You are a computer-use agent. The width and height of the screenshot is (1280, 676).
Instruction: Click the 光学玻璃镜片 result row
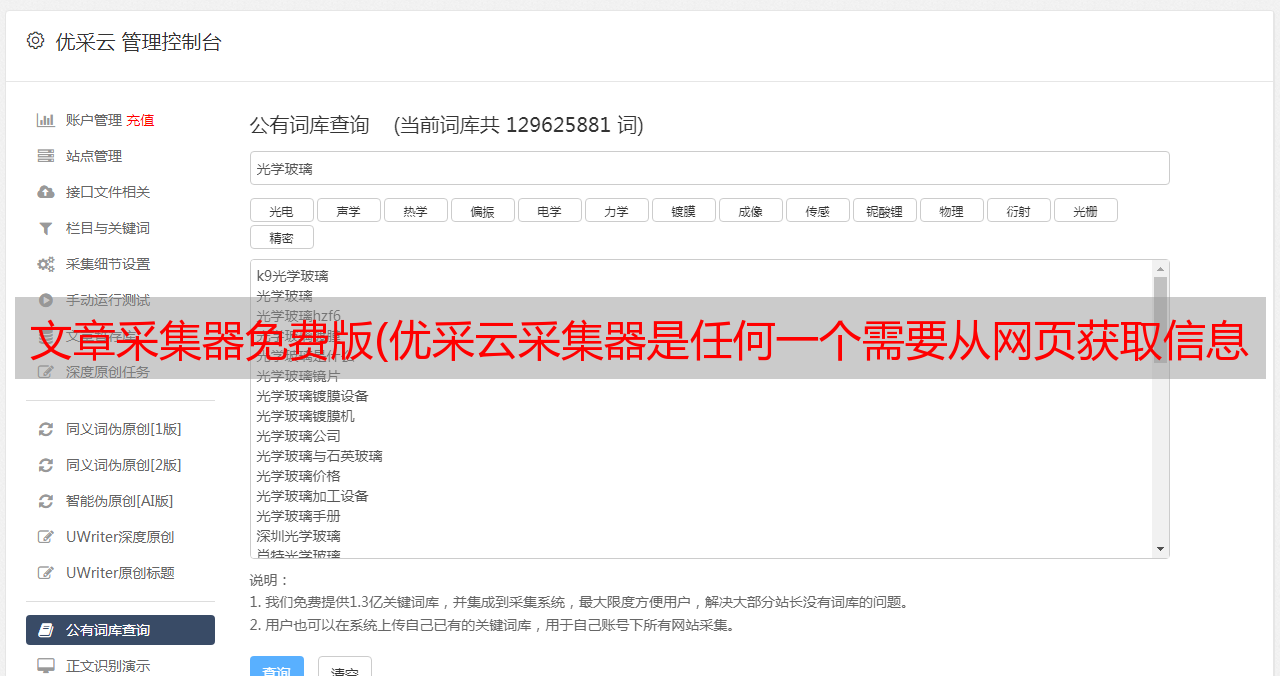pyautogui.click(x=298, y=376)
